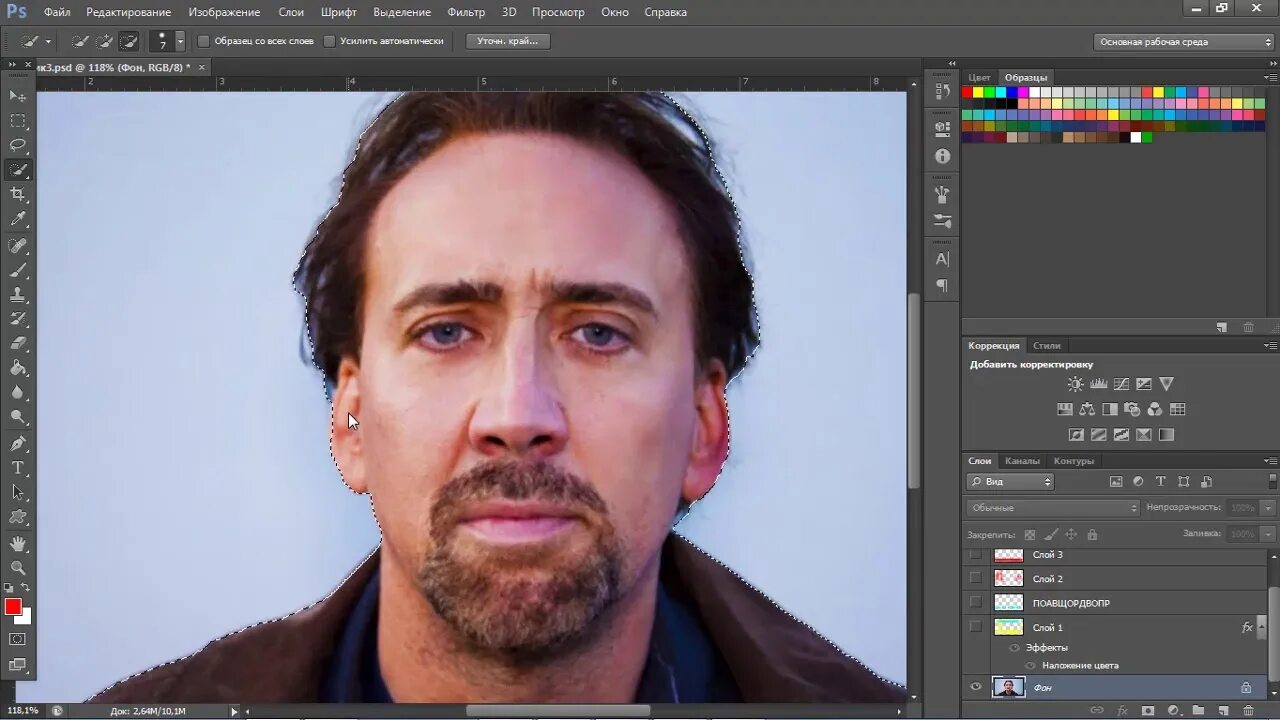The height and width of the screenshot is (720, 1280).
Task: Open the 'Файл' menu
Action: pos(57,12)
